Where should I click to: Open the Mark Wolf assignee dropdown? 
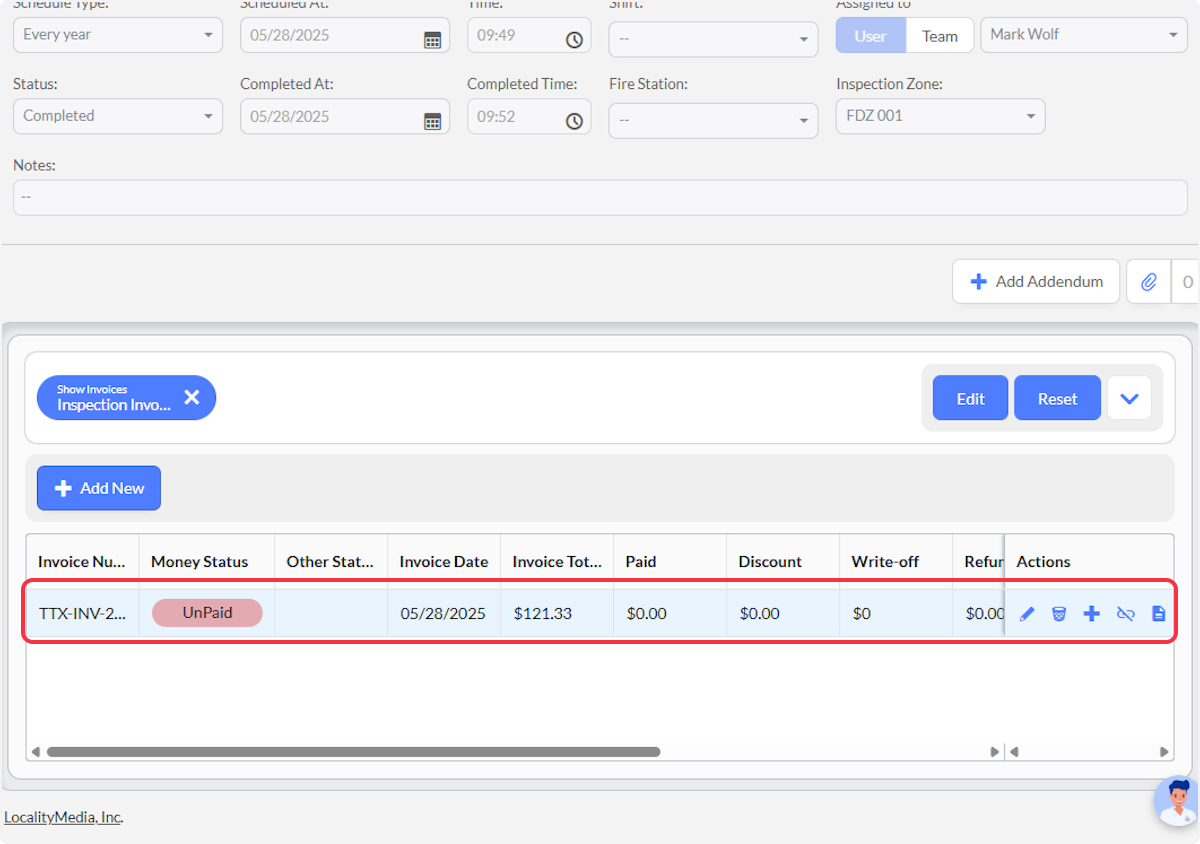click(x=1084, y=35)
